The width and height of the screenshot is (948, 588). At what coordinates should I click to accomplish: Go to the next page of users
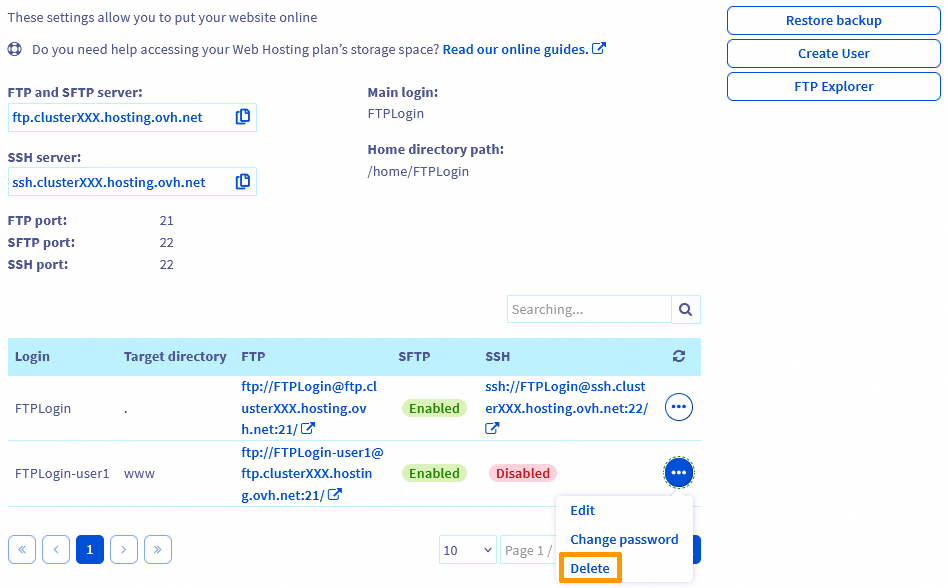point(123,549)
